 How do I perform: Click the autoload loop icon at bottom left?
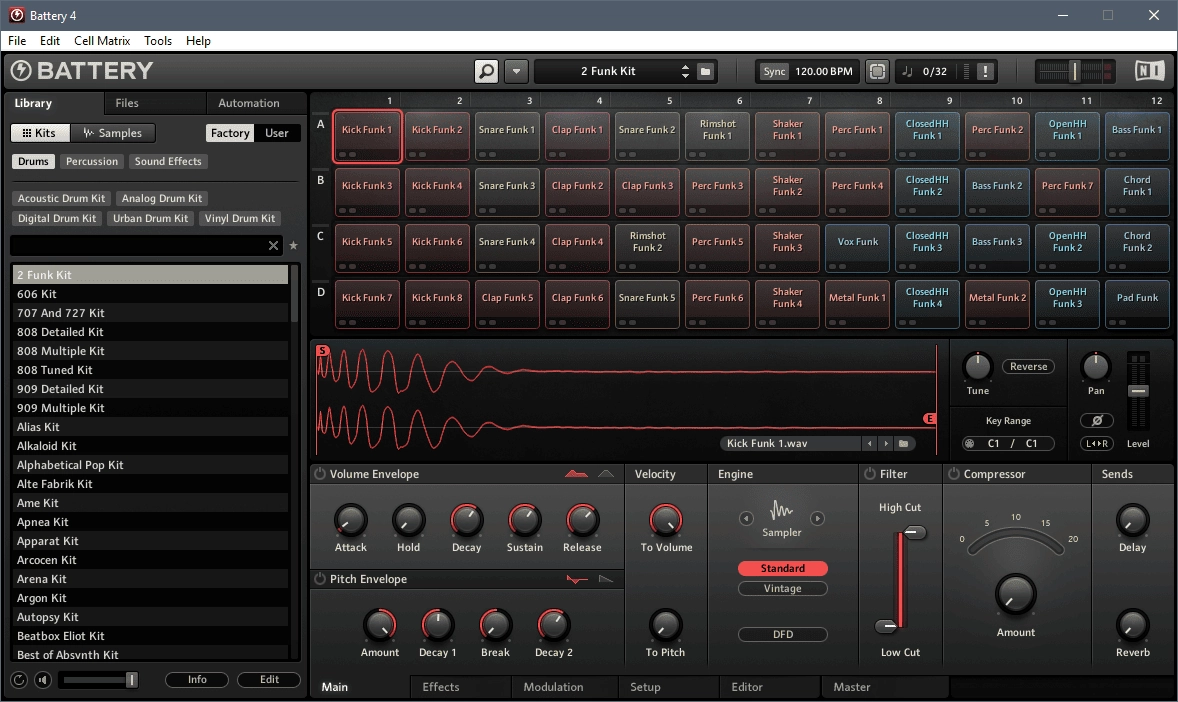tap(20, 680)
